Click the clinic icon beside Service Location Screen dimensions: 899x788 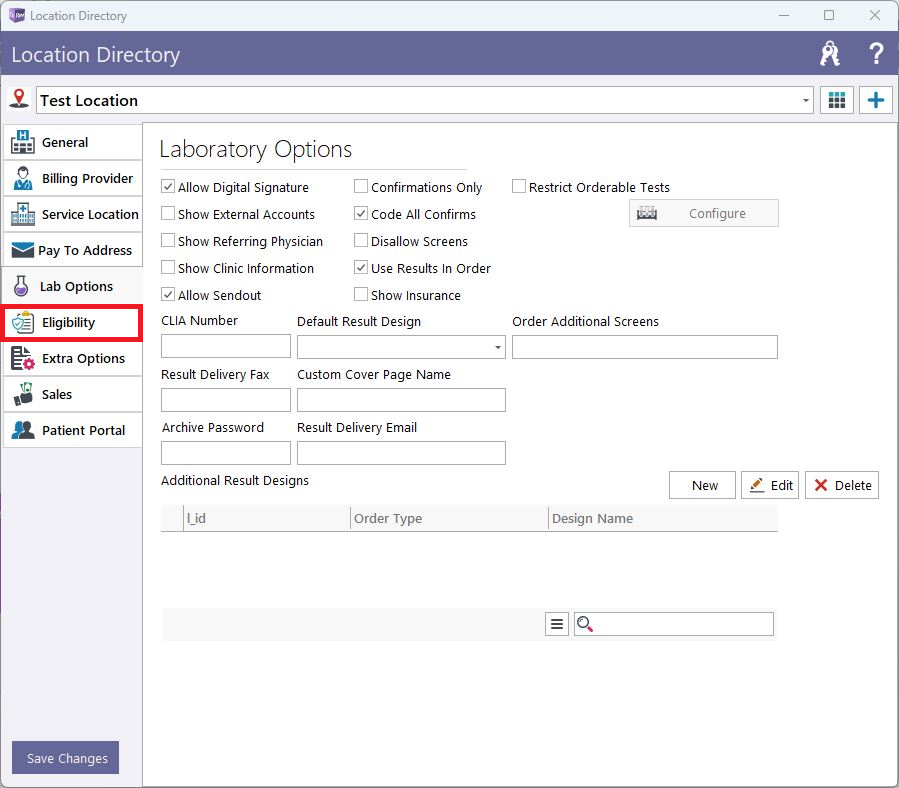click(x=22, y=214)
